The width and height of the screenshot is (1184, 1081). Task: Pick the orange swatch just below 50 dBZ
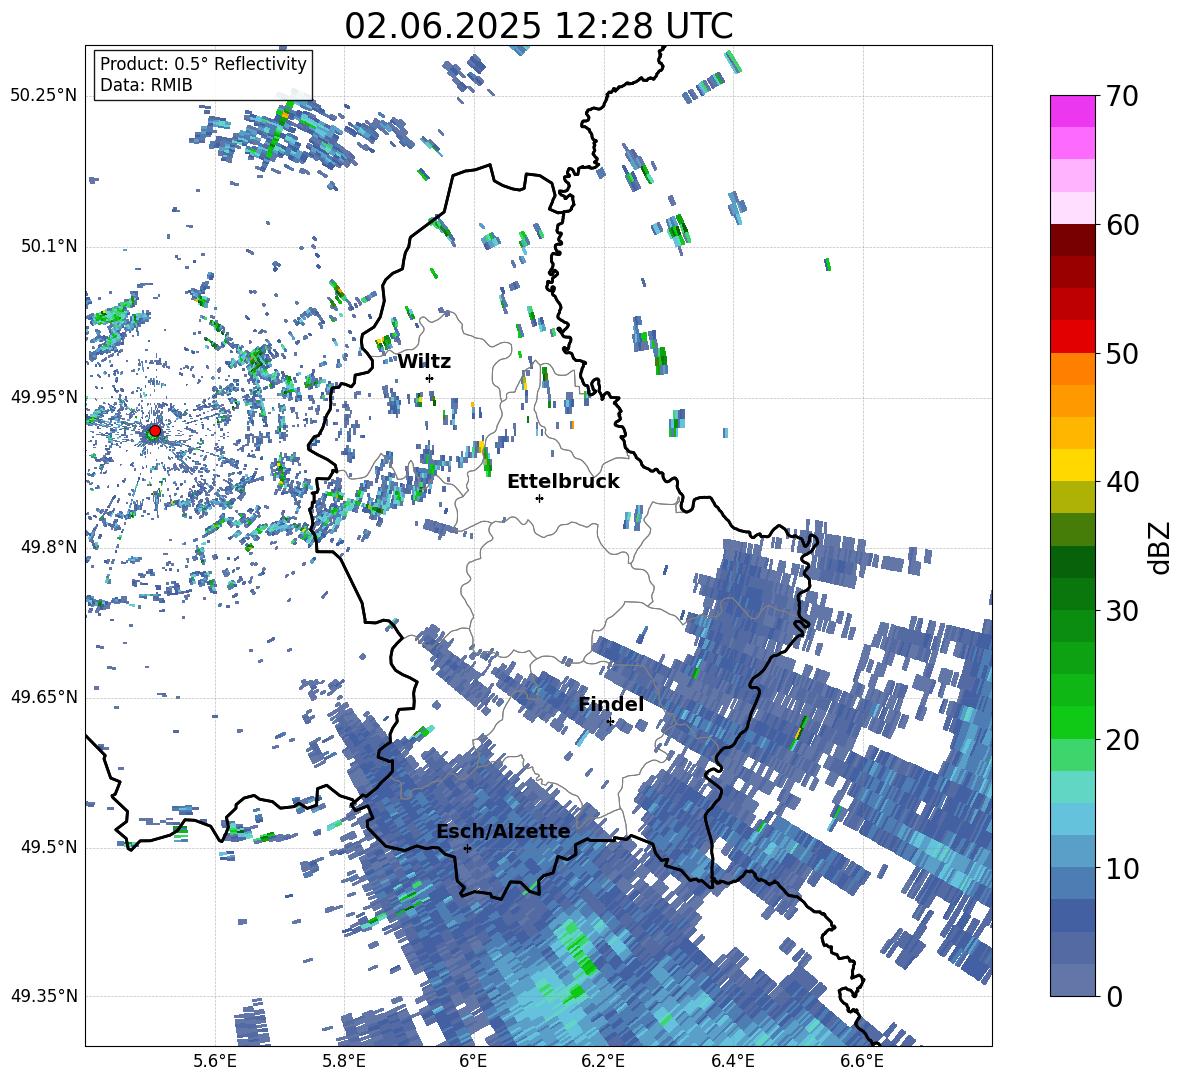pos(1072,369)
